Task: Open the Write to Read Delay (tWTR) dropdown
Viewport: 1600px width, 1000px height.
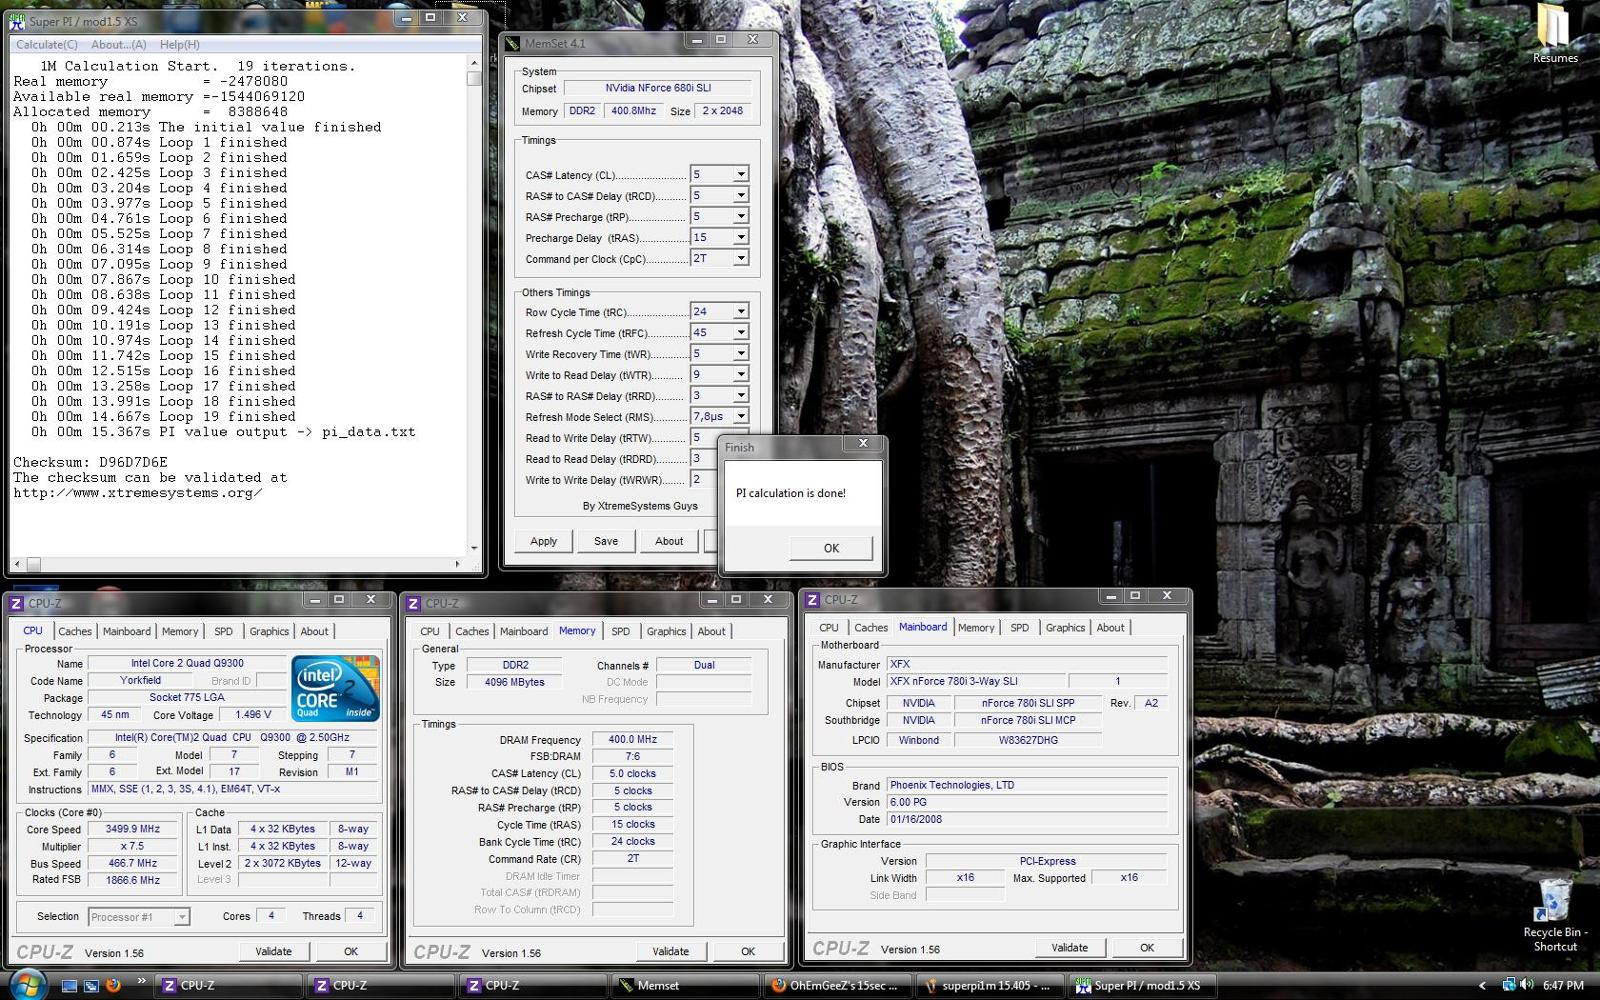Action: click(741, 374)
